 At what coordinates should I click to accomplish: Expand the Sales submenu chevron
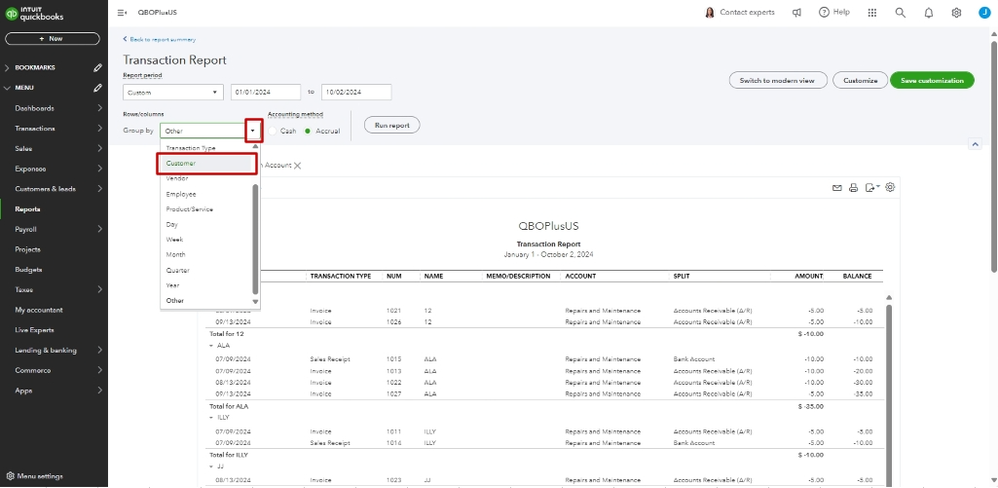(x=100, y=149)
